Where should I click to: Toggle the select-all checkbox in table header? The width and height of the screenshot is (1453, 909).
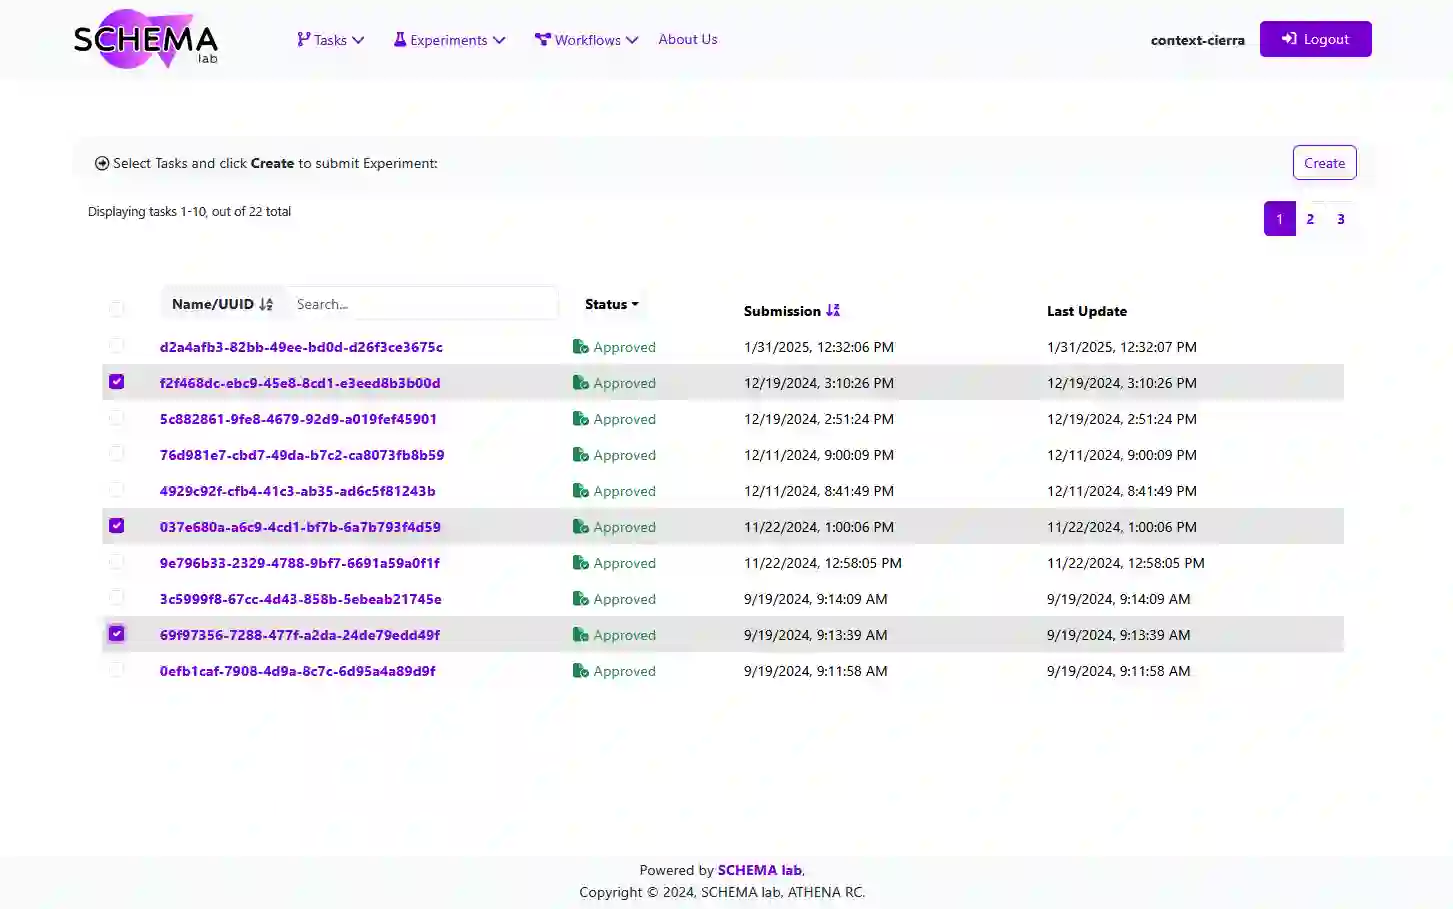click(x=117, y=308)
